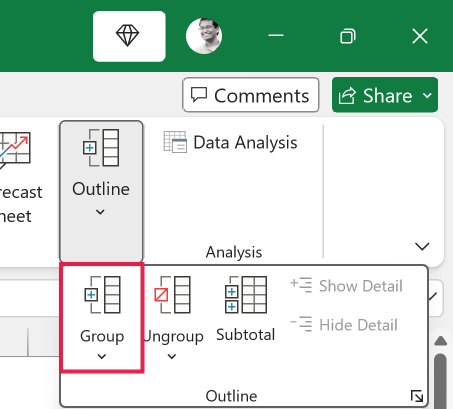Click the vertical scrollbar thumb

click(441, 381)
